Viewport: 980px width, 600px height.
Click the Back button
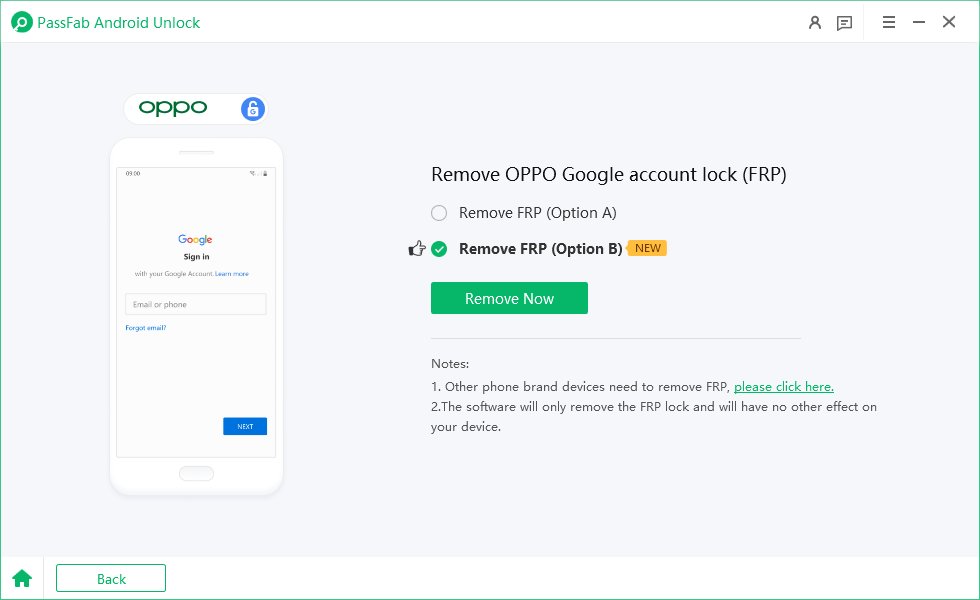coord(110,578)
